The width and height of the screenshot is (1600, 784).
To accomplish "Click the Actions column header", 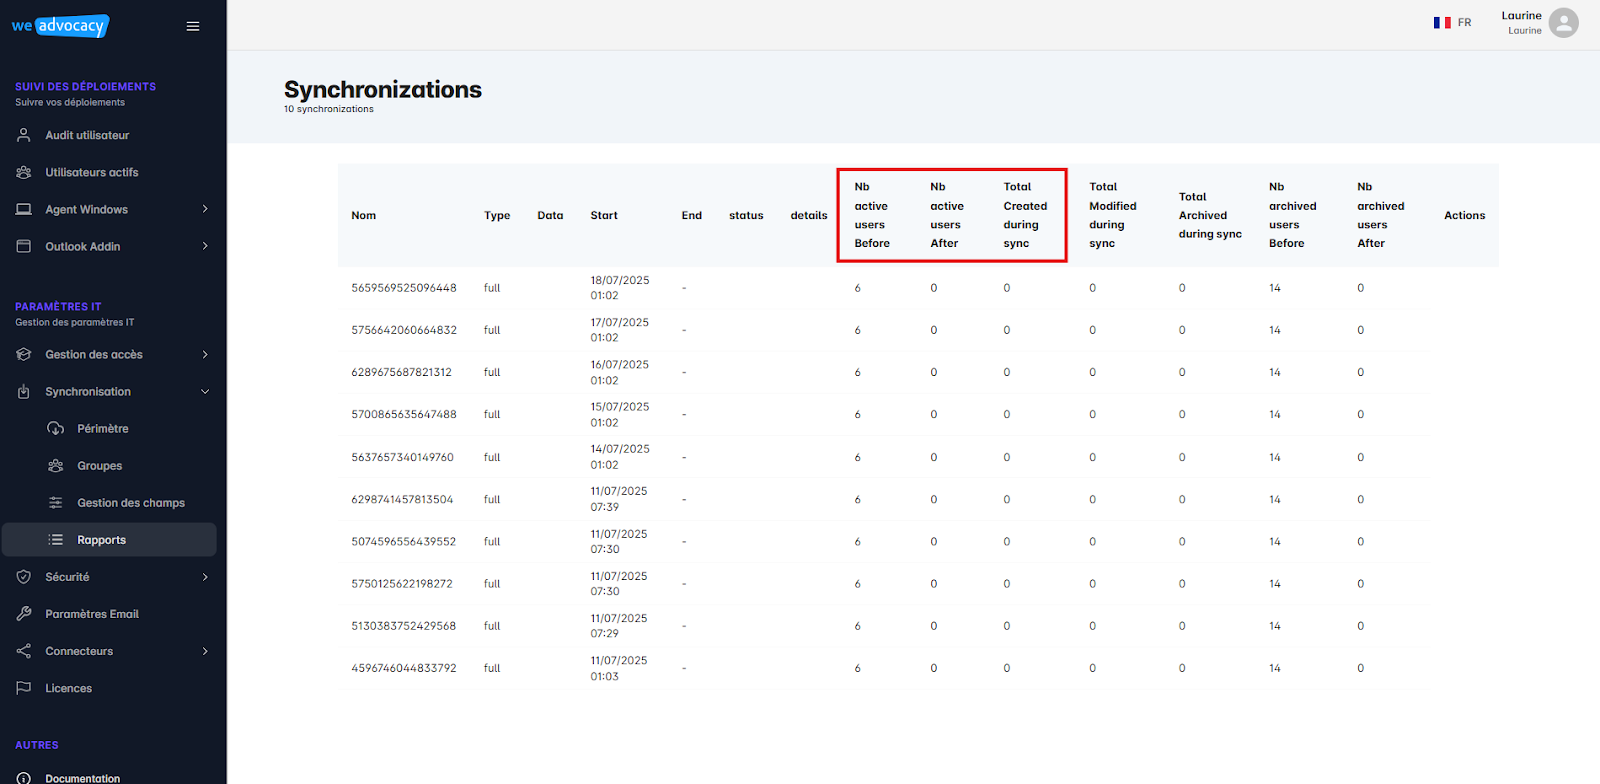I will point(1465,216).
